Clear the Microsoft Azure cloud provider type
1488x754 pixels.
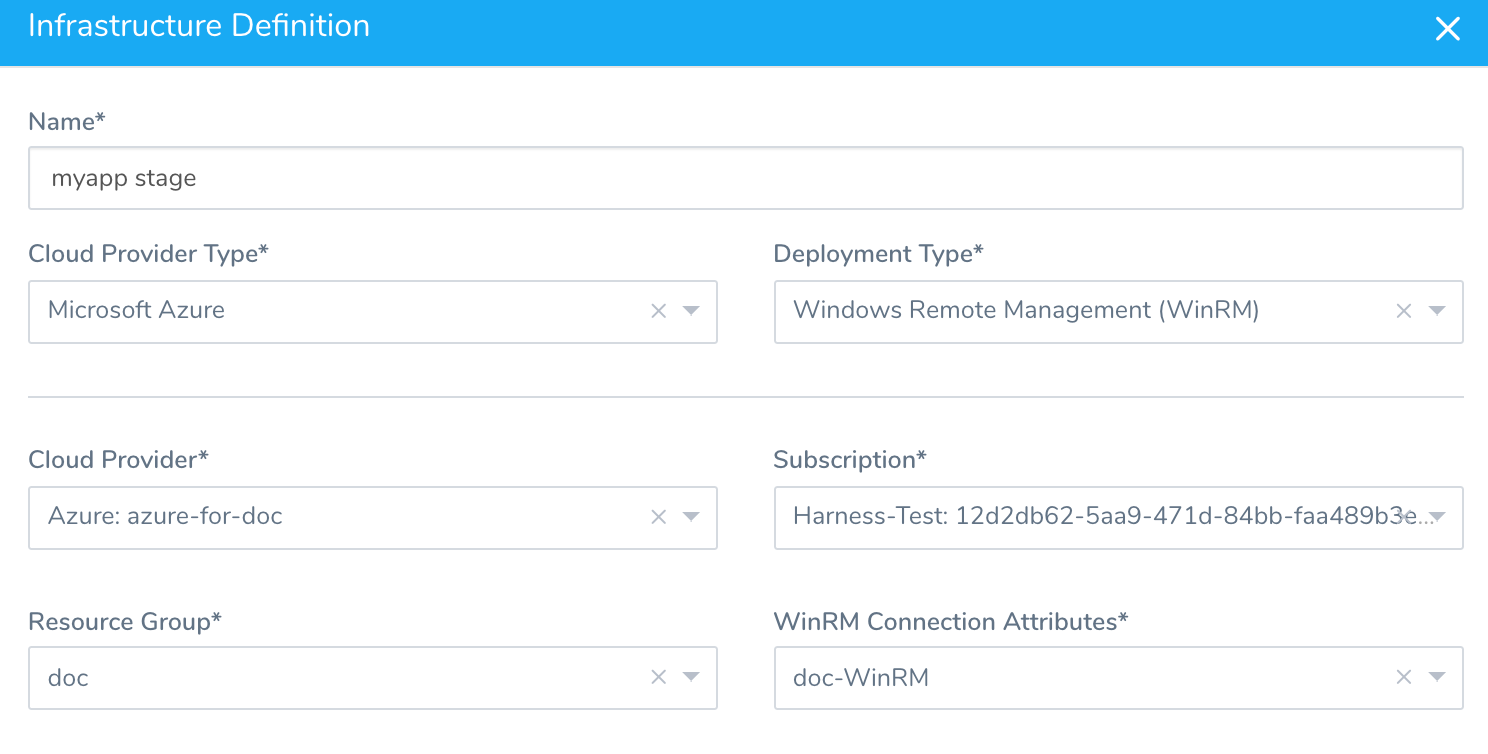(658, 311)
